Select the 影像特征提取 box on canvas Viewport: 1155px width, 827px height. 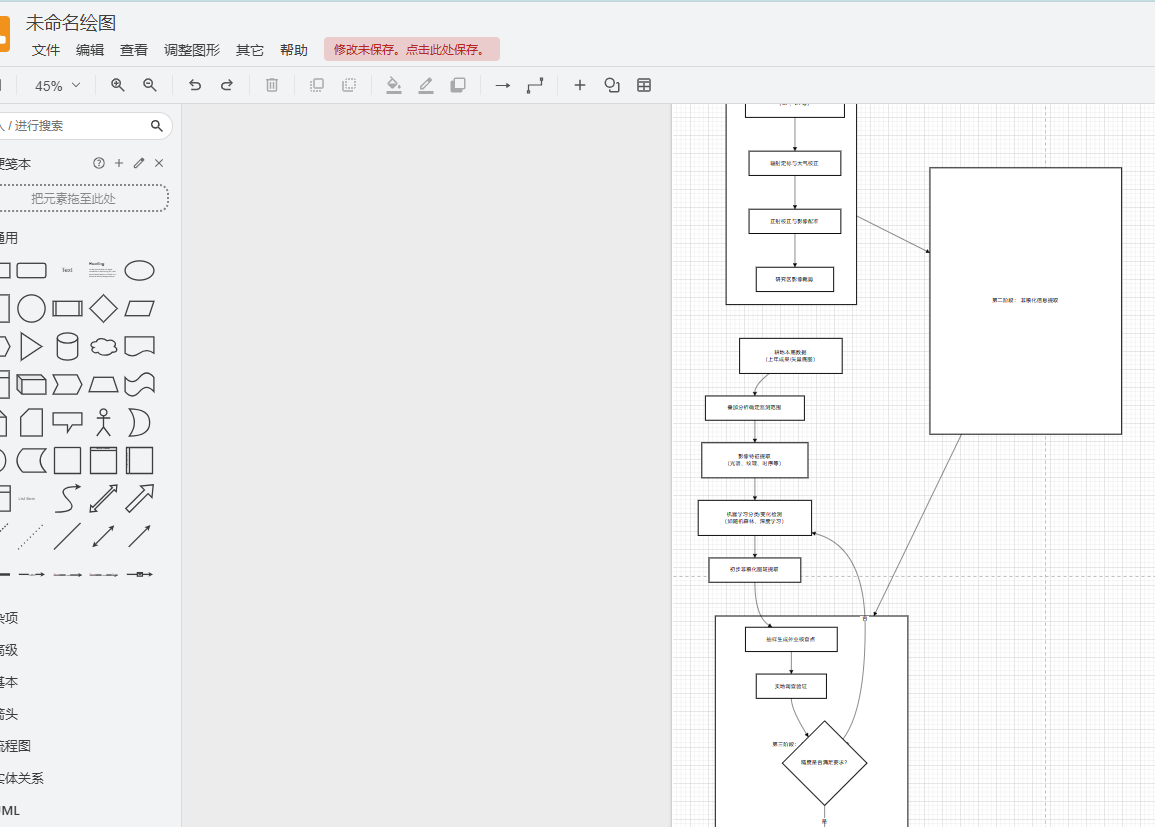[754, 460]
